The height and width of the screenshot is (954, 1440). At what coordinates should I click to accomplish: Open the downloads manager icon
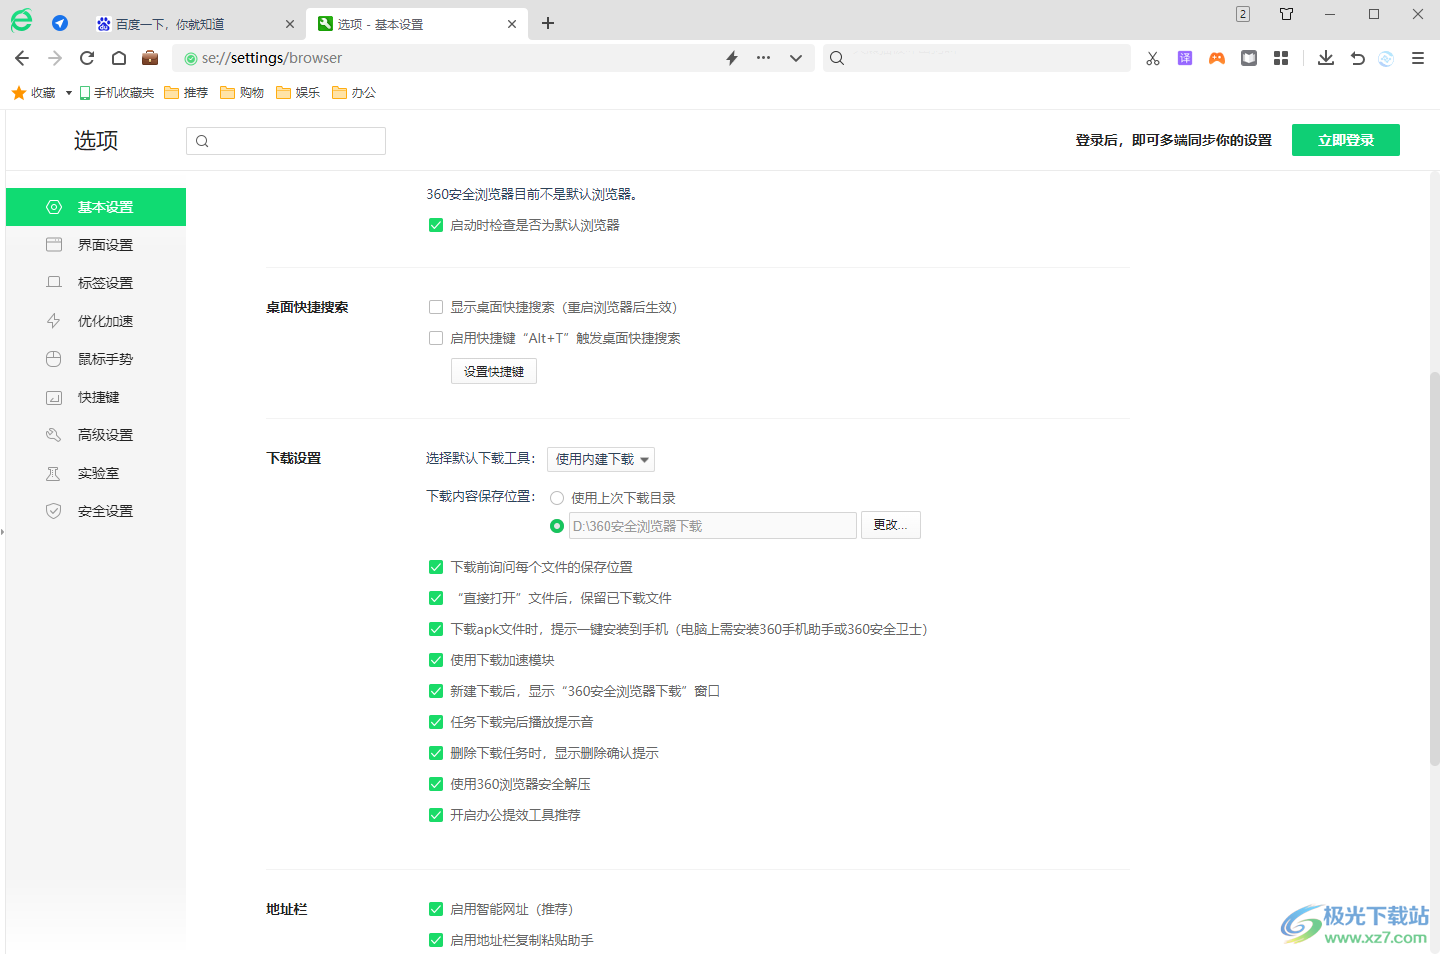[x=1326, y=58]
